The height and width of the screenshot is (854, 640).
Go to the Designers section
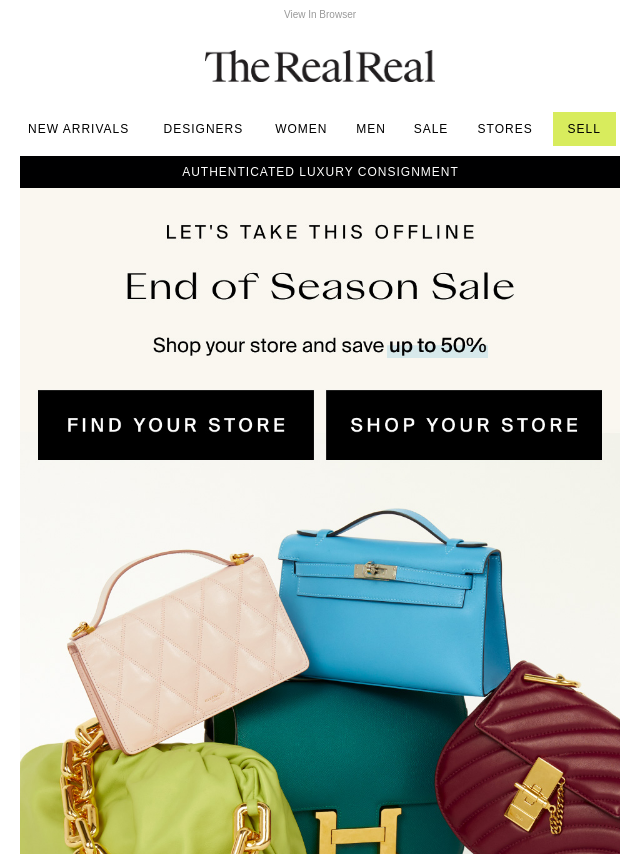pyautogui.click(x=203, y=129)
